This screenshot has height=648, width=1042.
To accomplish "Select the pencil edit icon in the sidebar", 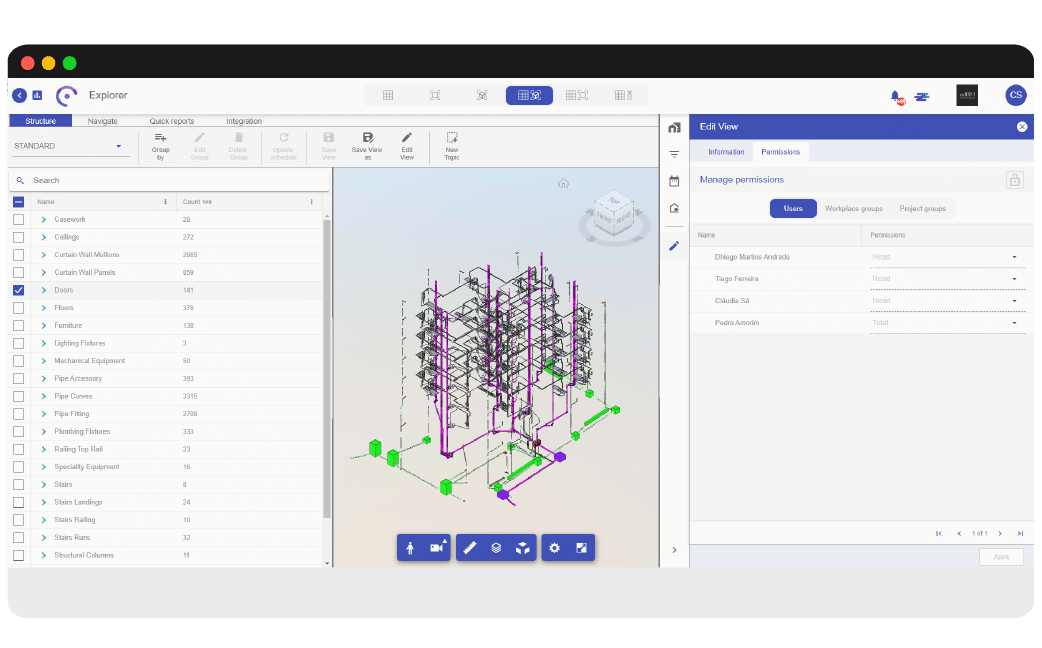I will (x=674, y=245).
